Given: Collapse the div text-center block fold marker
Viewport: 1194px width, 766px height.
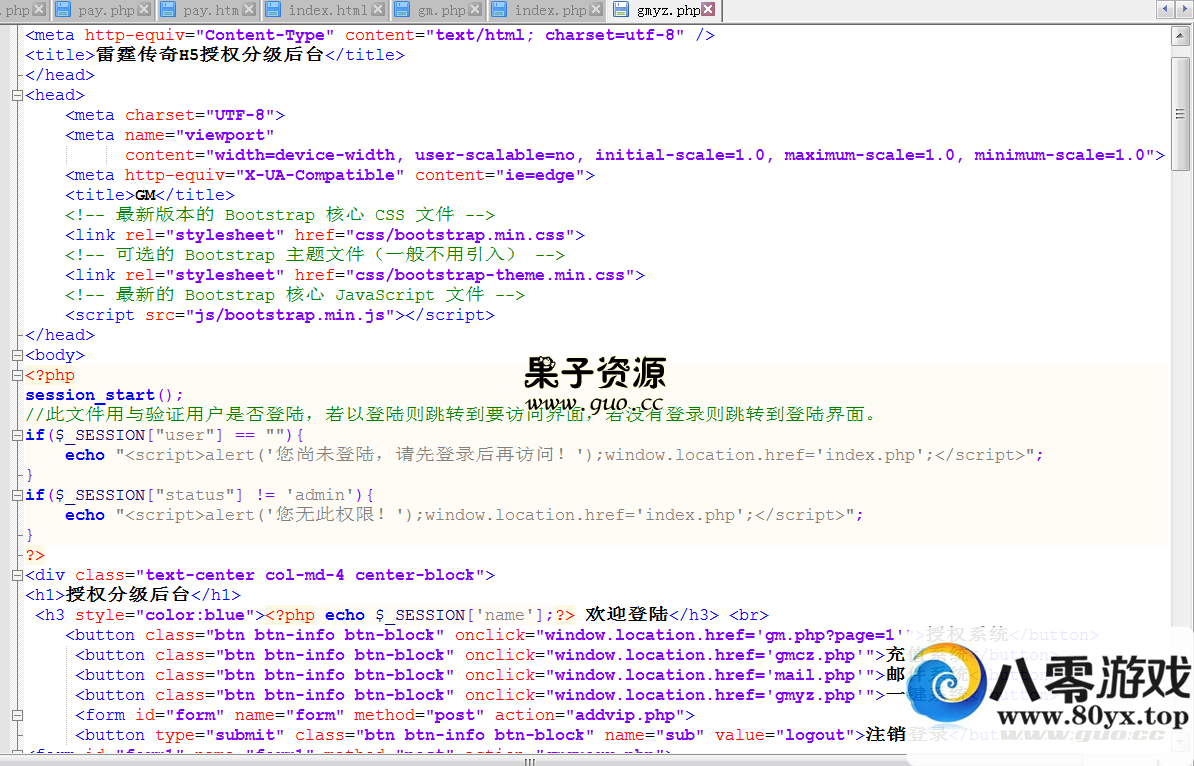Looking at the screenshot, I should tap(17, 575).
